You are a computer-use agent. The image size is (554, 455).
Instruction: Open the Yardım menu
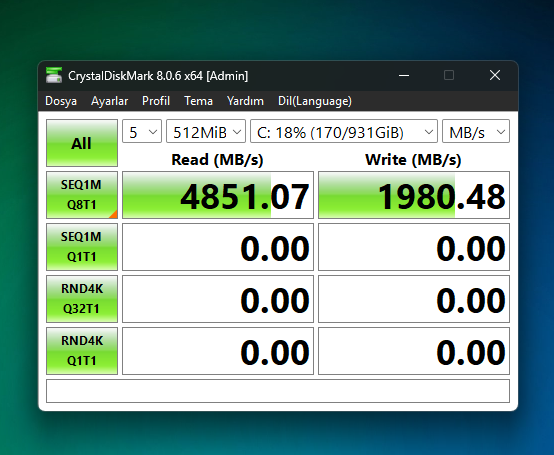pos(245,101)
